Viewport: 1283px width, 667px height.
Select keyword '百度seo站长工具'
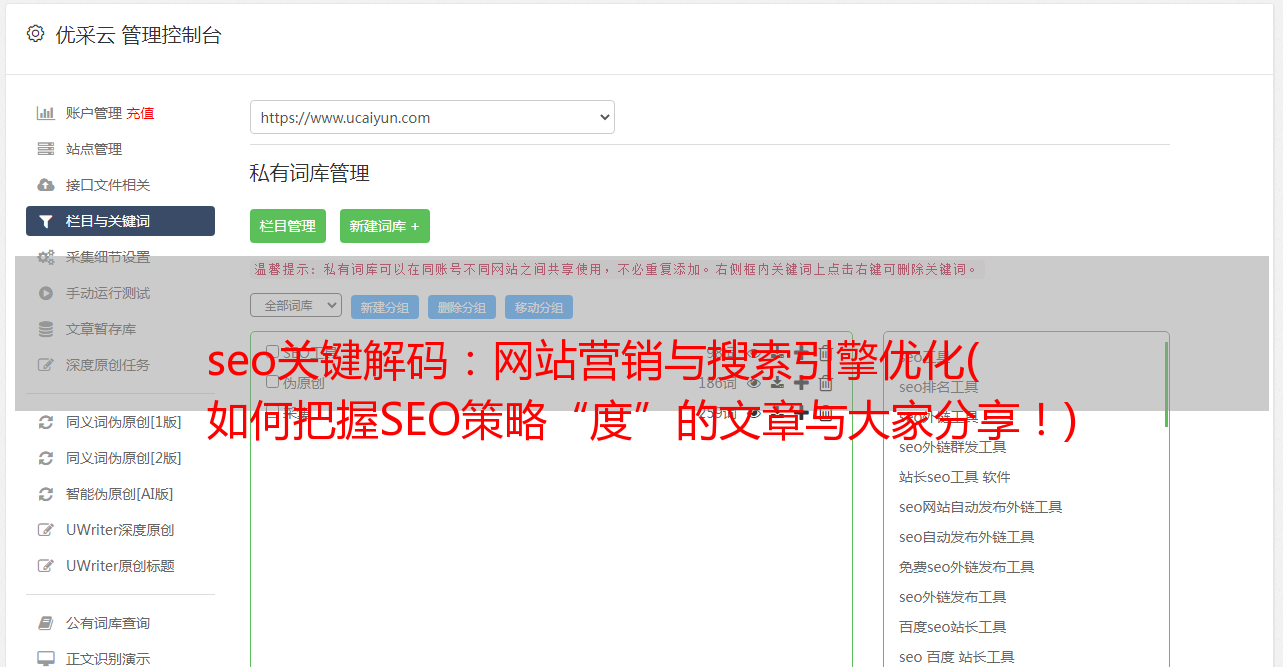(953, 627)
